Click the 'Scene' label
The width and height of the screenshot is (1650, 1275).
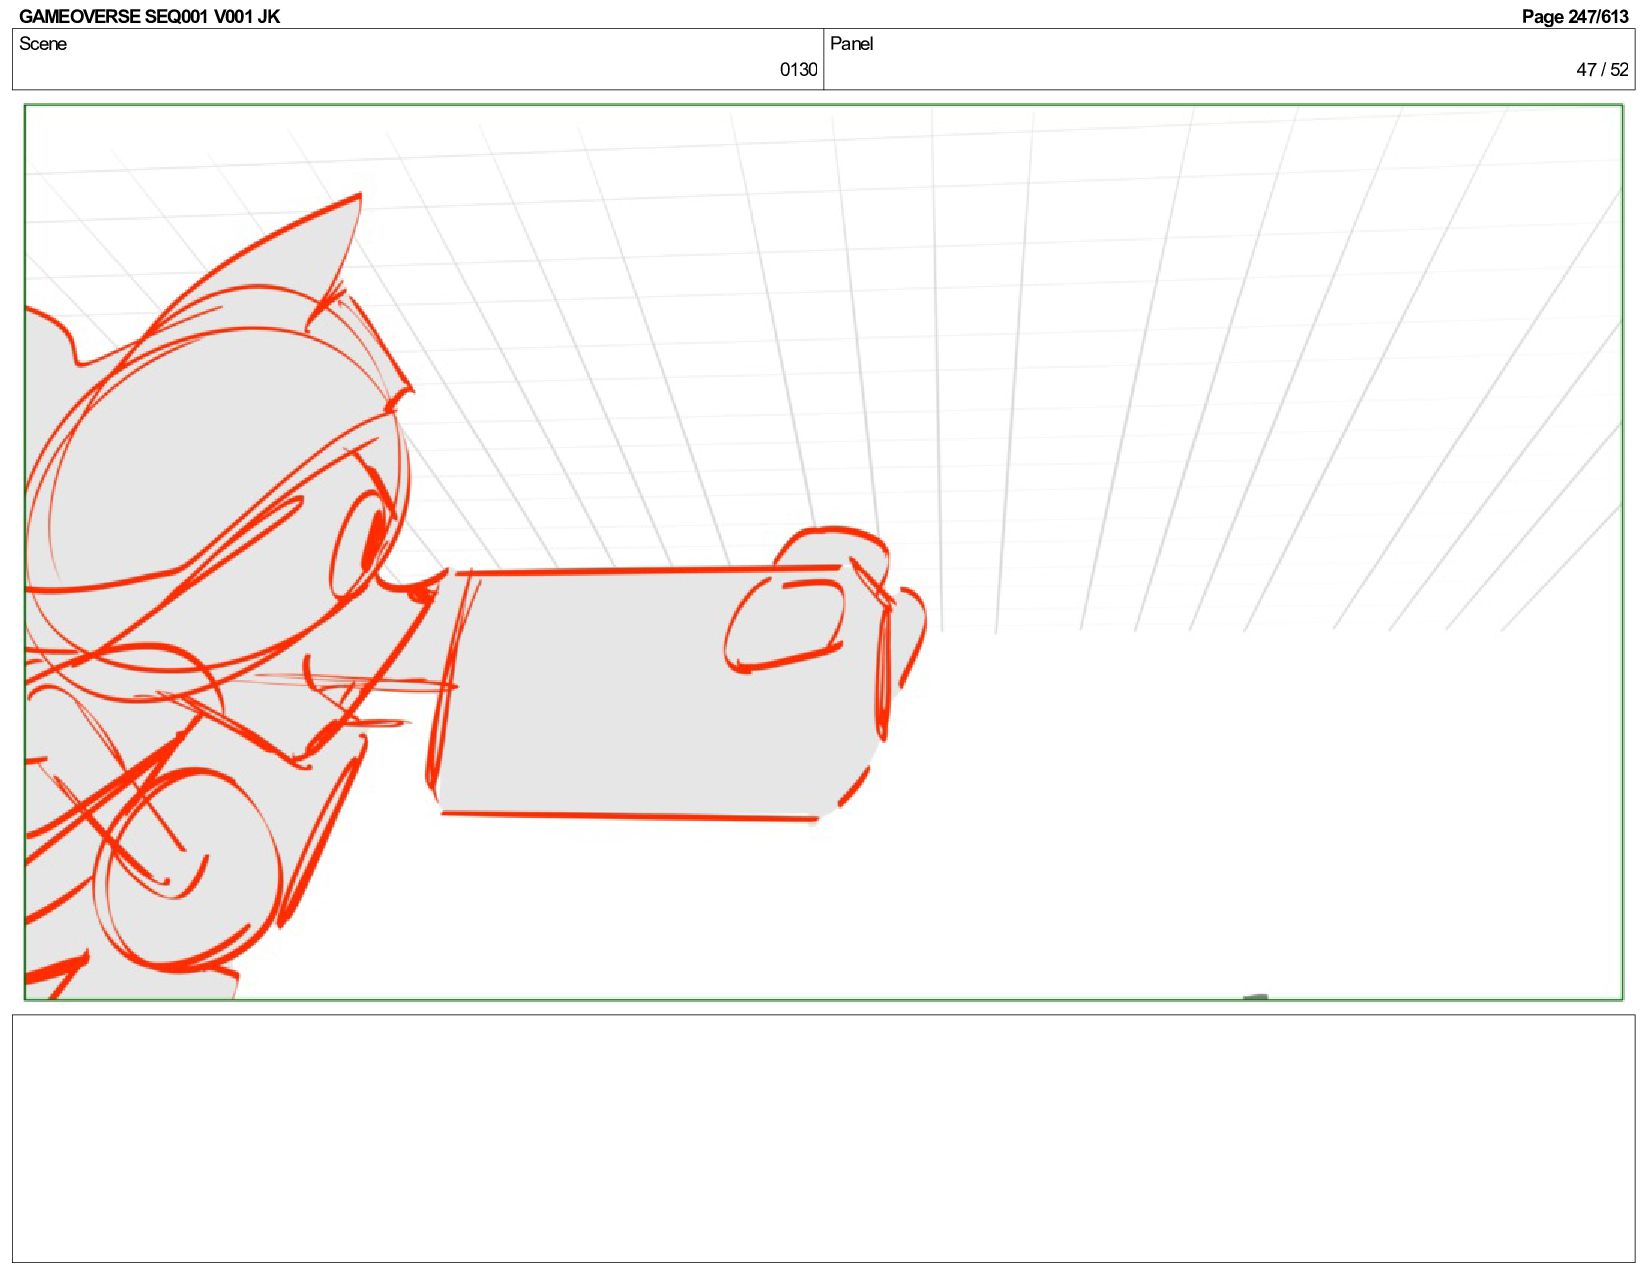pos(43,43)
